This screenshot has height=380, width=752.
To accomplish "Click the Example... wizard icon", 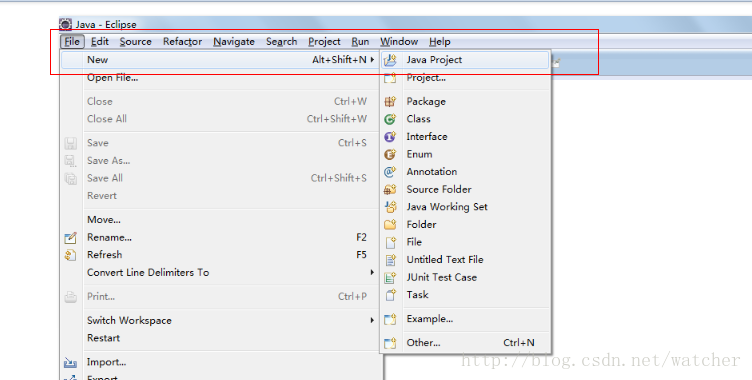I will [x=390, y=319].
